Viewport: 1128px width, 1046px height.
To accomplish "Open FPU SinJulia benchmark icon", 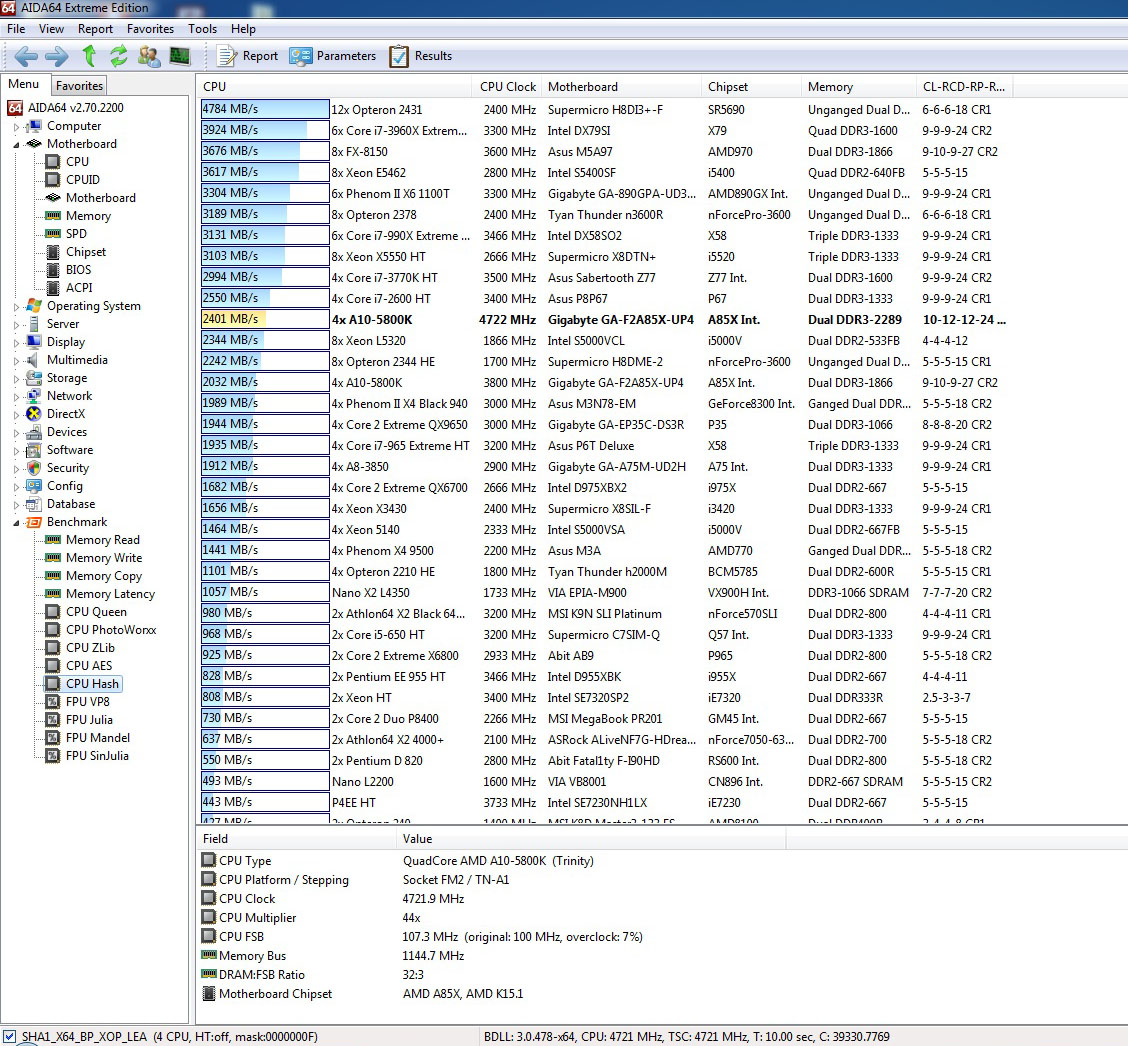I will [53, 755].
